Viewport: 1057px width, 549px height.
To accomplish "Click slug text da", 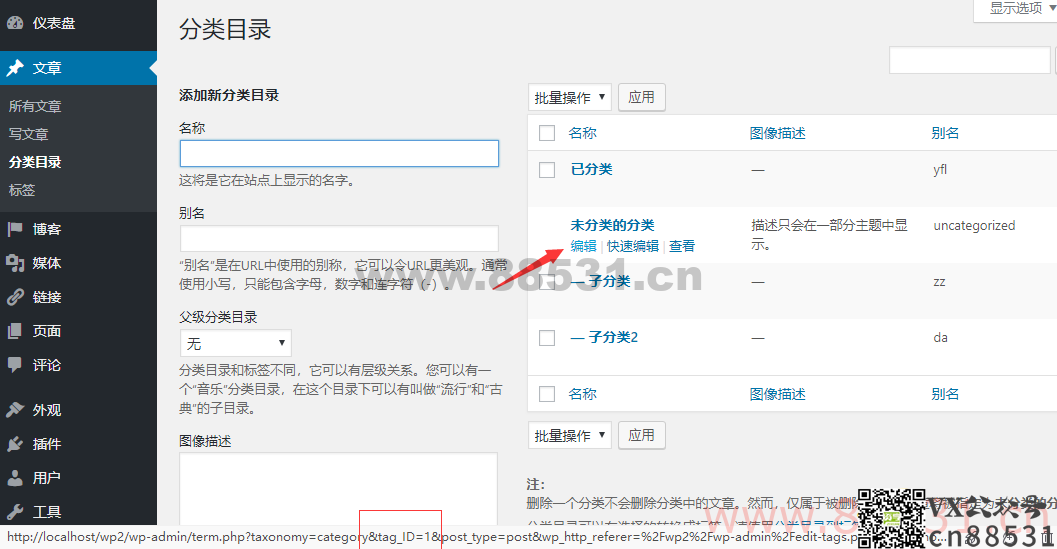I will click(x=940, y=337).
